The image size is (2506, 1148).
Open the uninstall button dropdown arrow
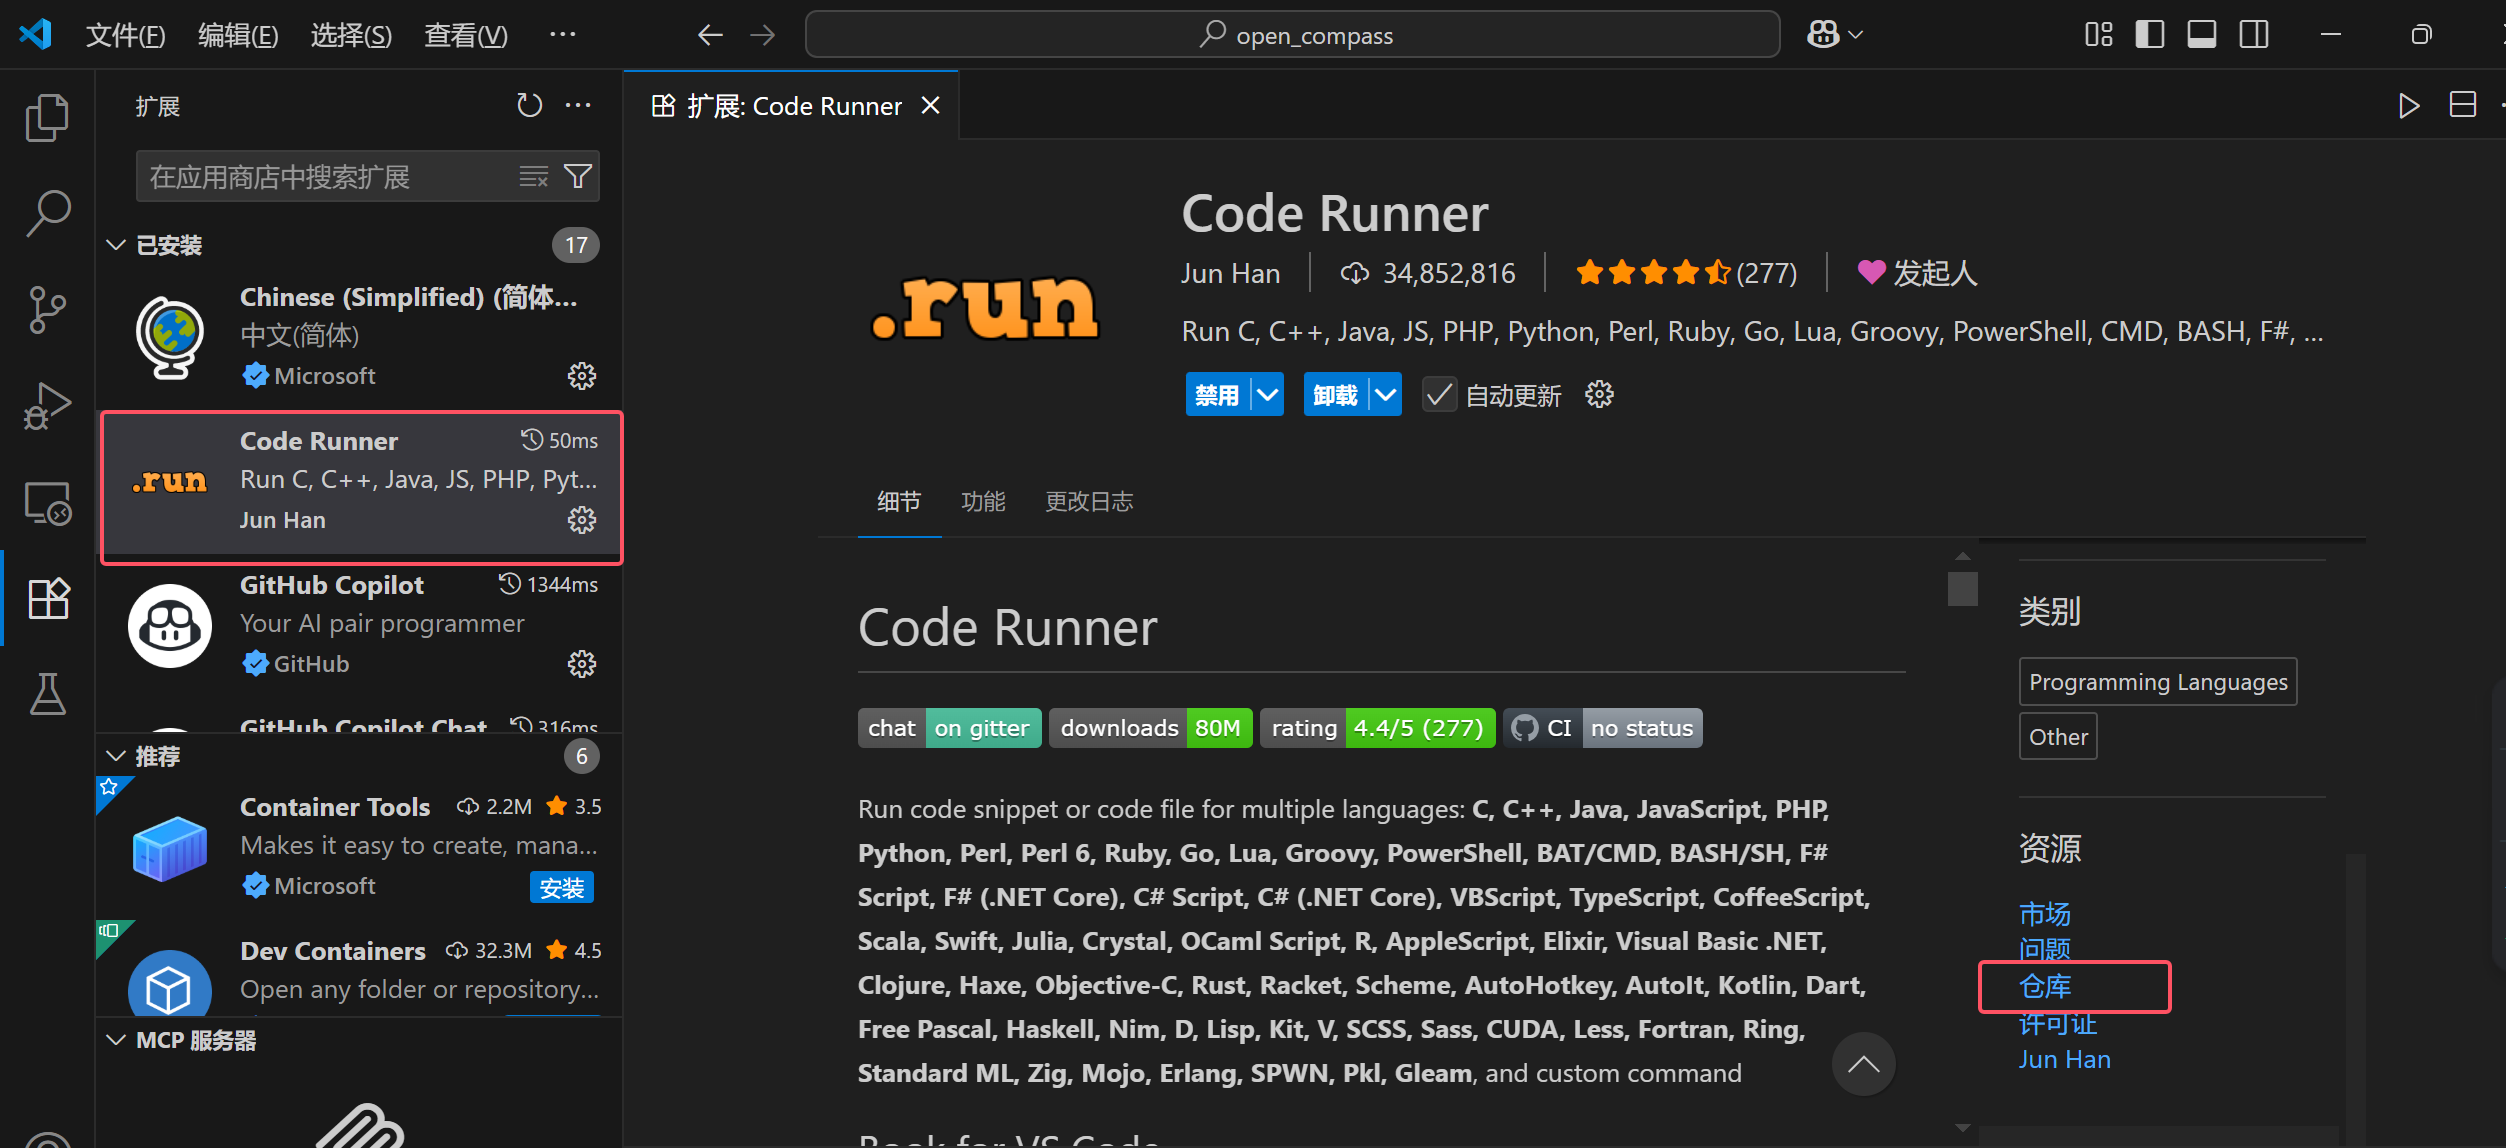[x=1385, y=395]
